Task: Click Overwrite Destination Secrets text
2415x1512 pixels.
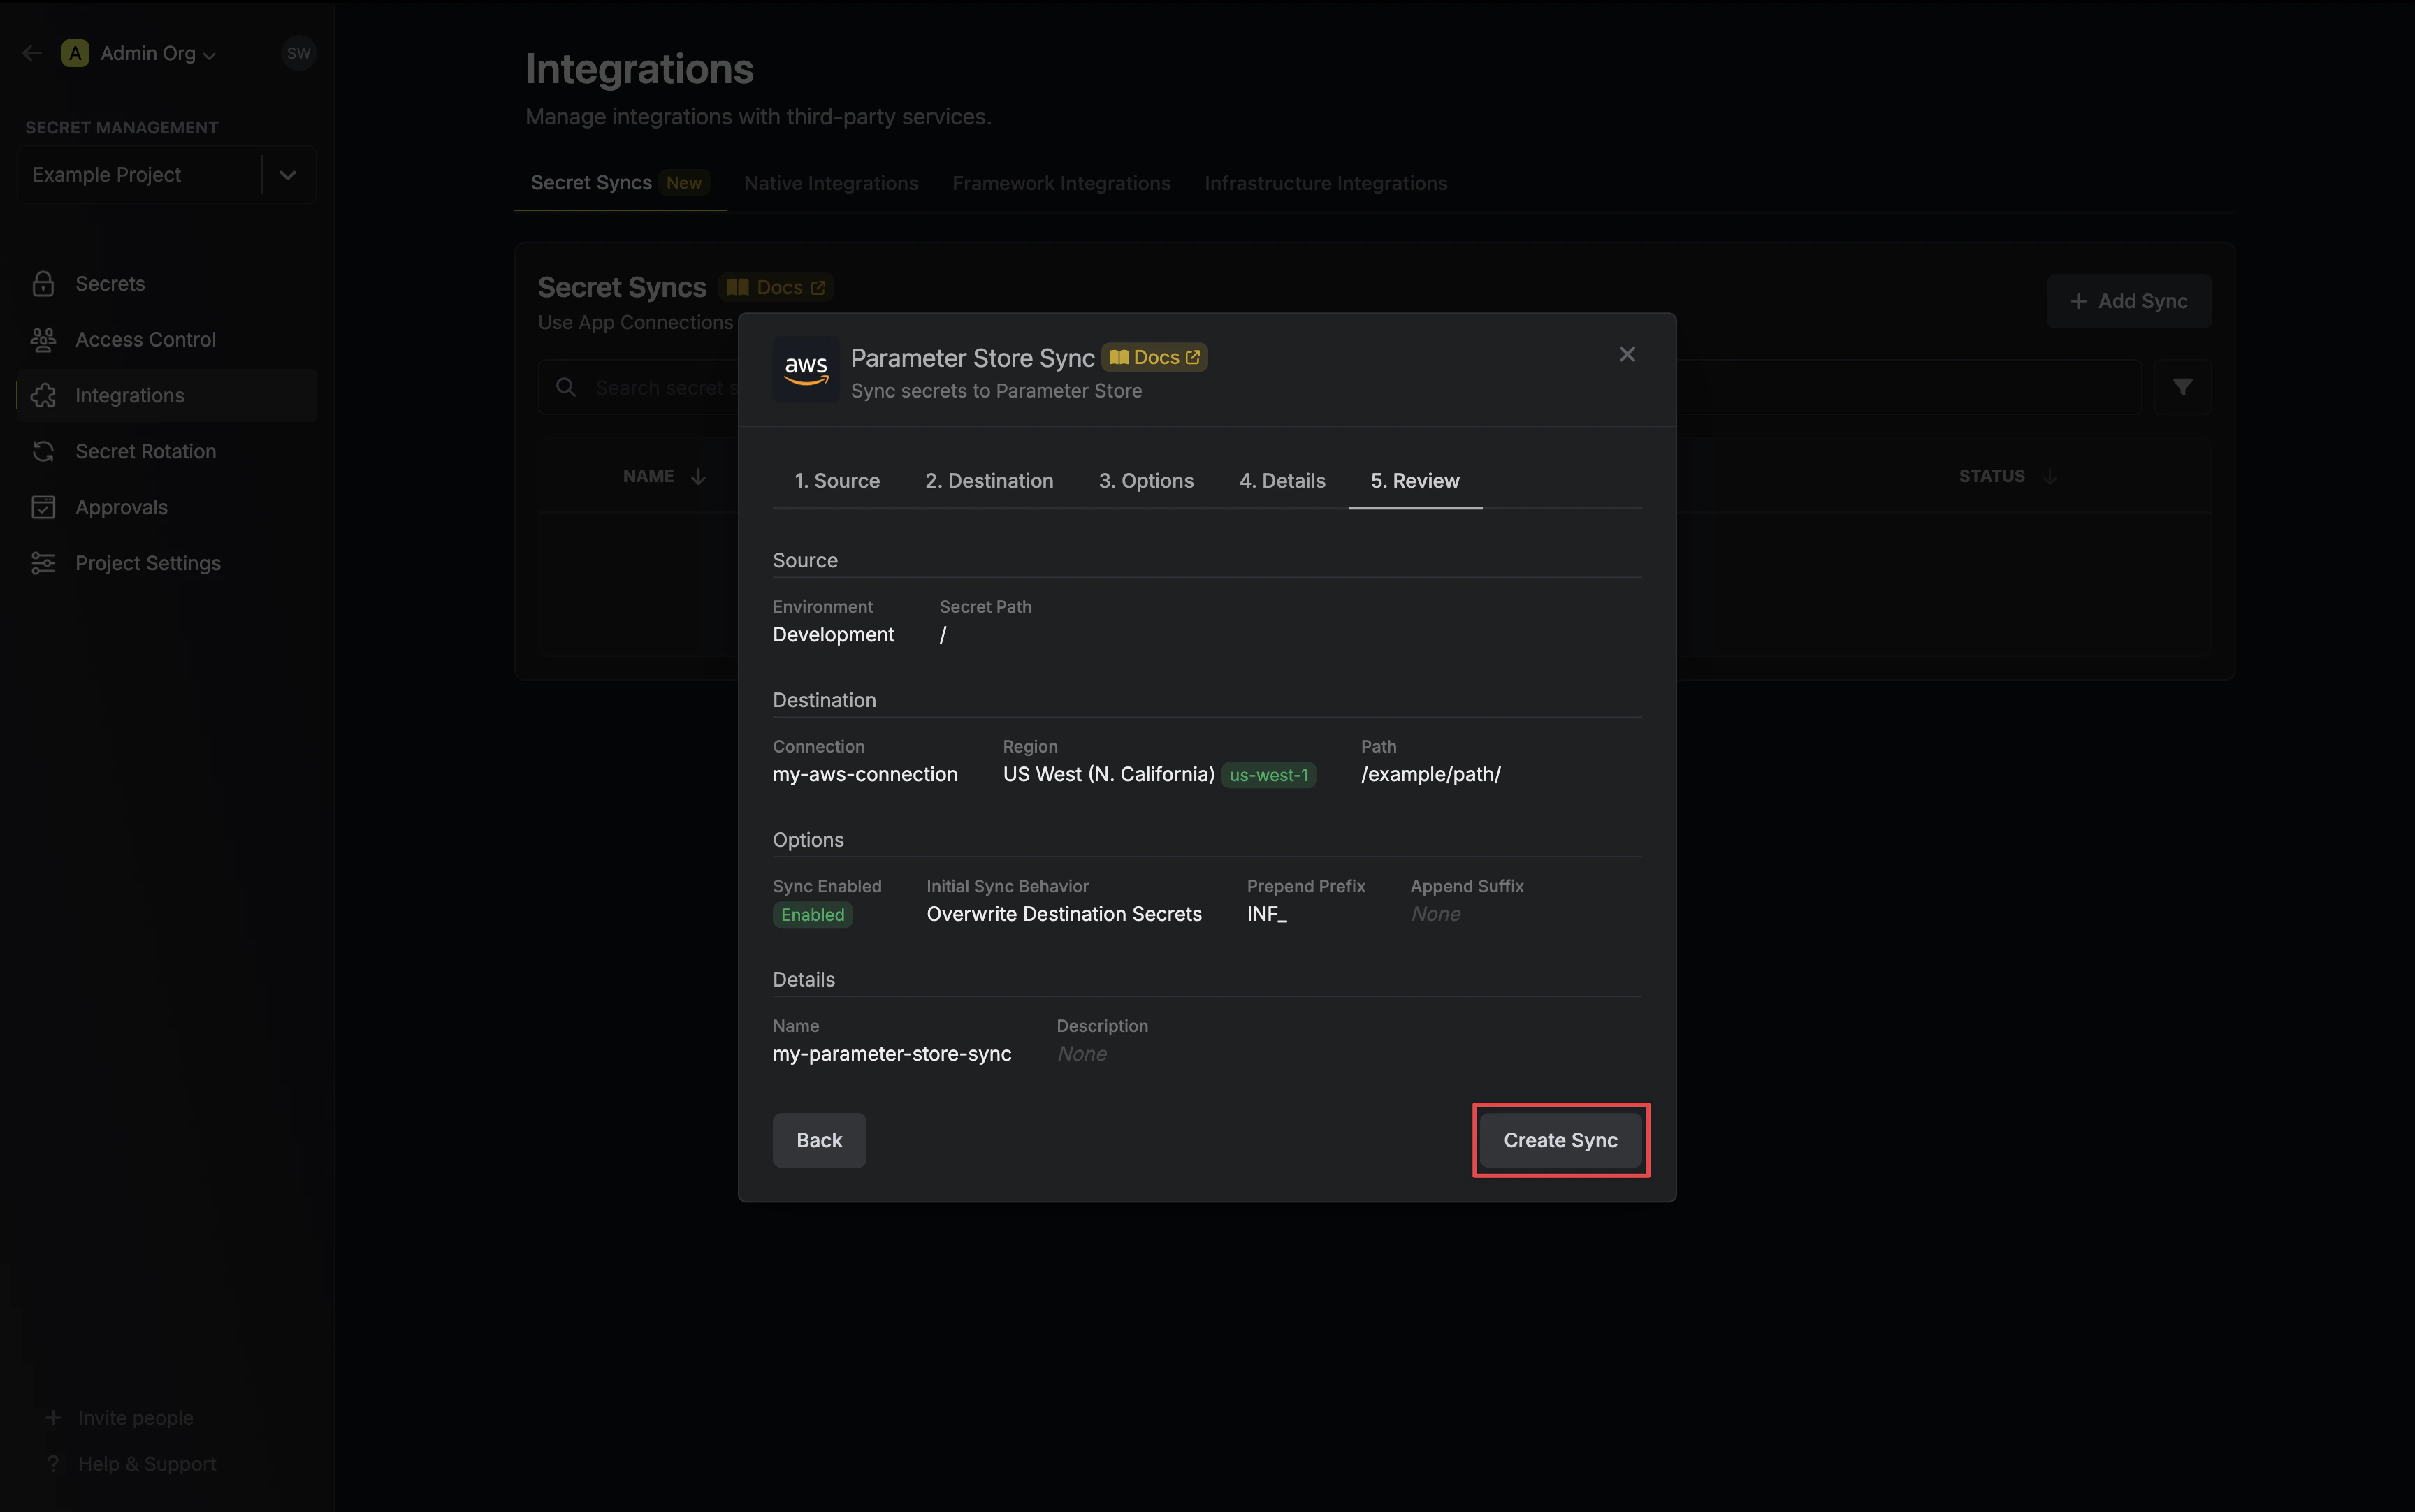Action: (x=1064, y=914)
